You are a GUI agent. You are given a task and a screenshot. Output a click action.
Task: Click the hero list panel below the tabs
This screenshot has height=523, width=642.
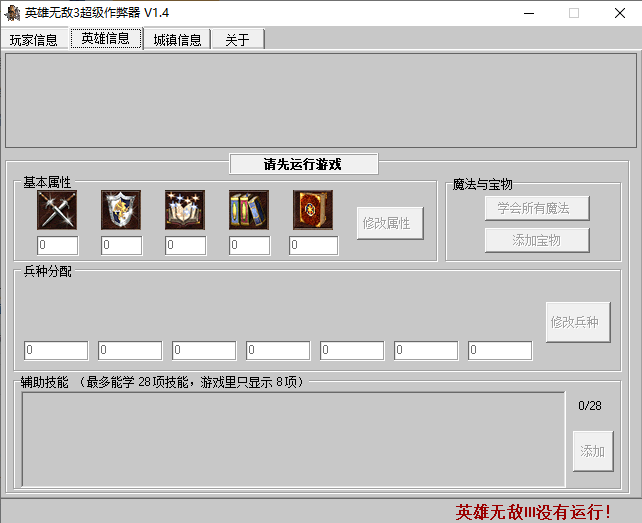click(x=321, y=100)
